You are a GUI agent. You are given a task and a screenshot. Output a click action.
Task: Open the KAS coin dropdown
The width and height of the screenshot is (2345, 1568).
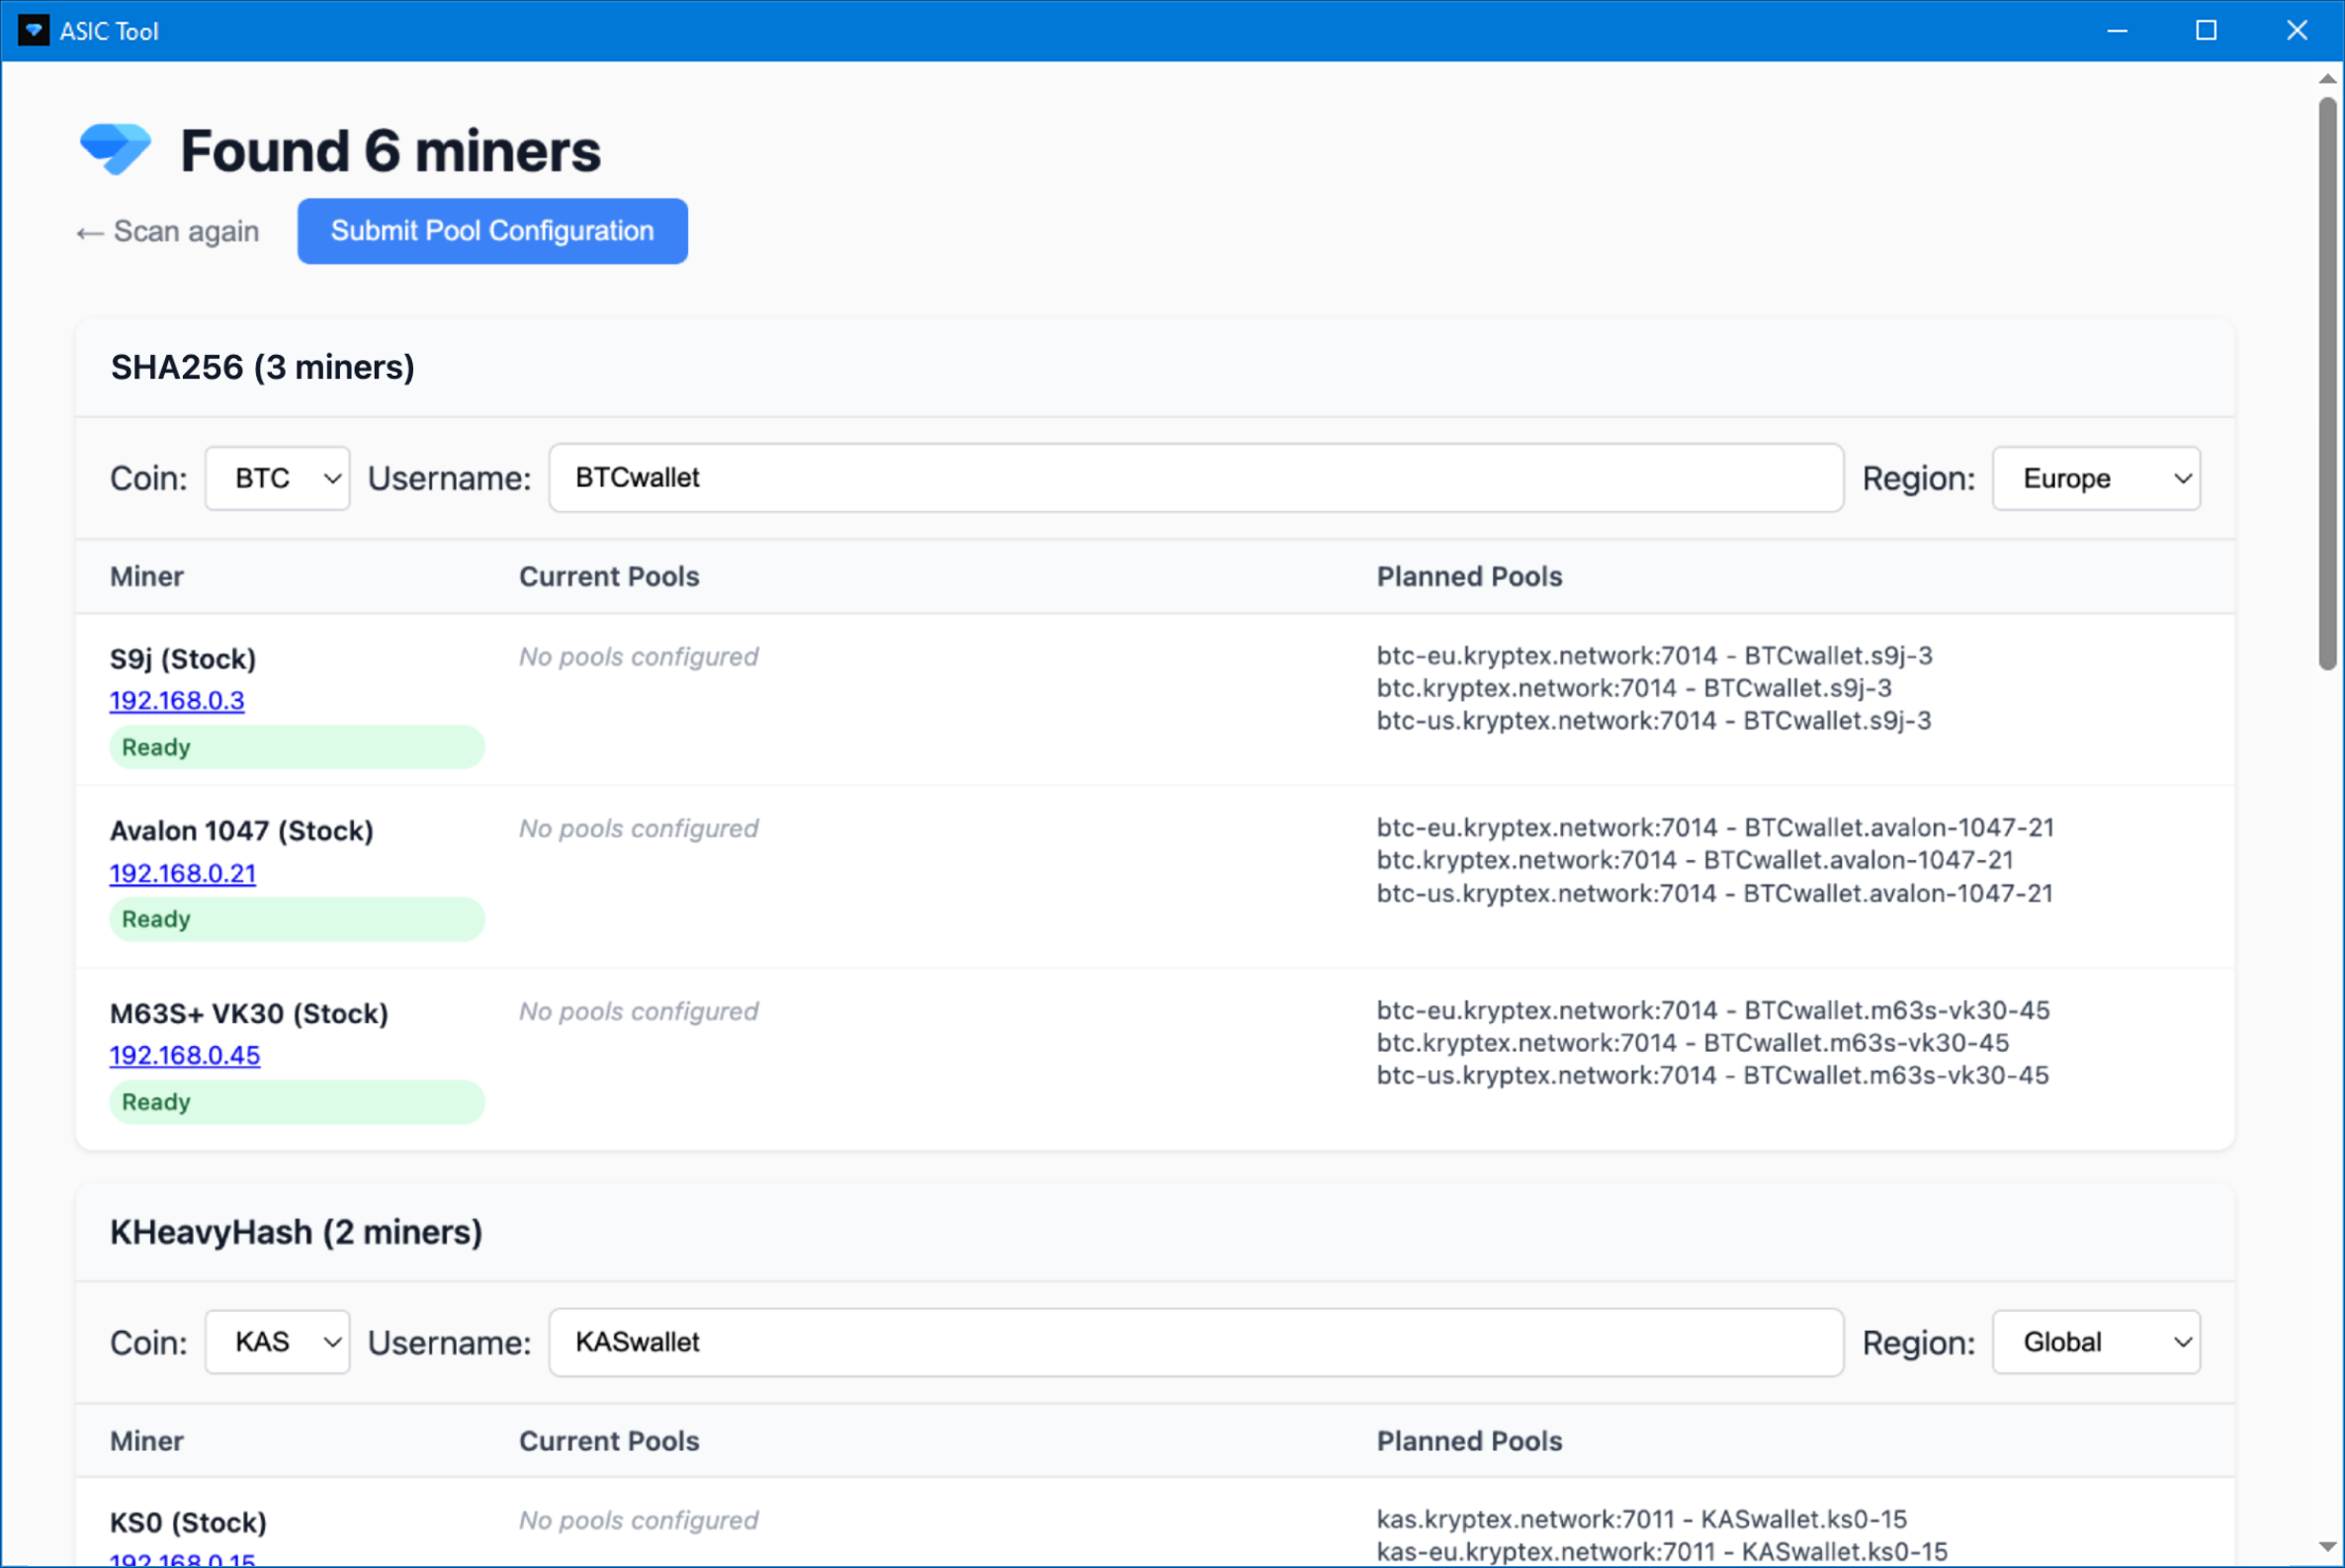[277, 1341]
